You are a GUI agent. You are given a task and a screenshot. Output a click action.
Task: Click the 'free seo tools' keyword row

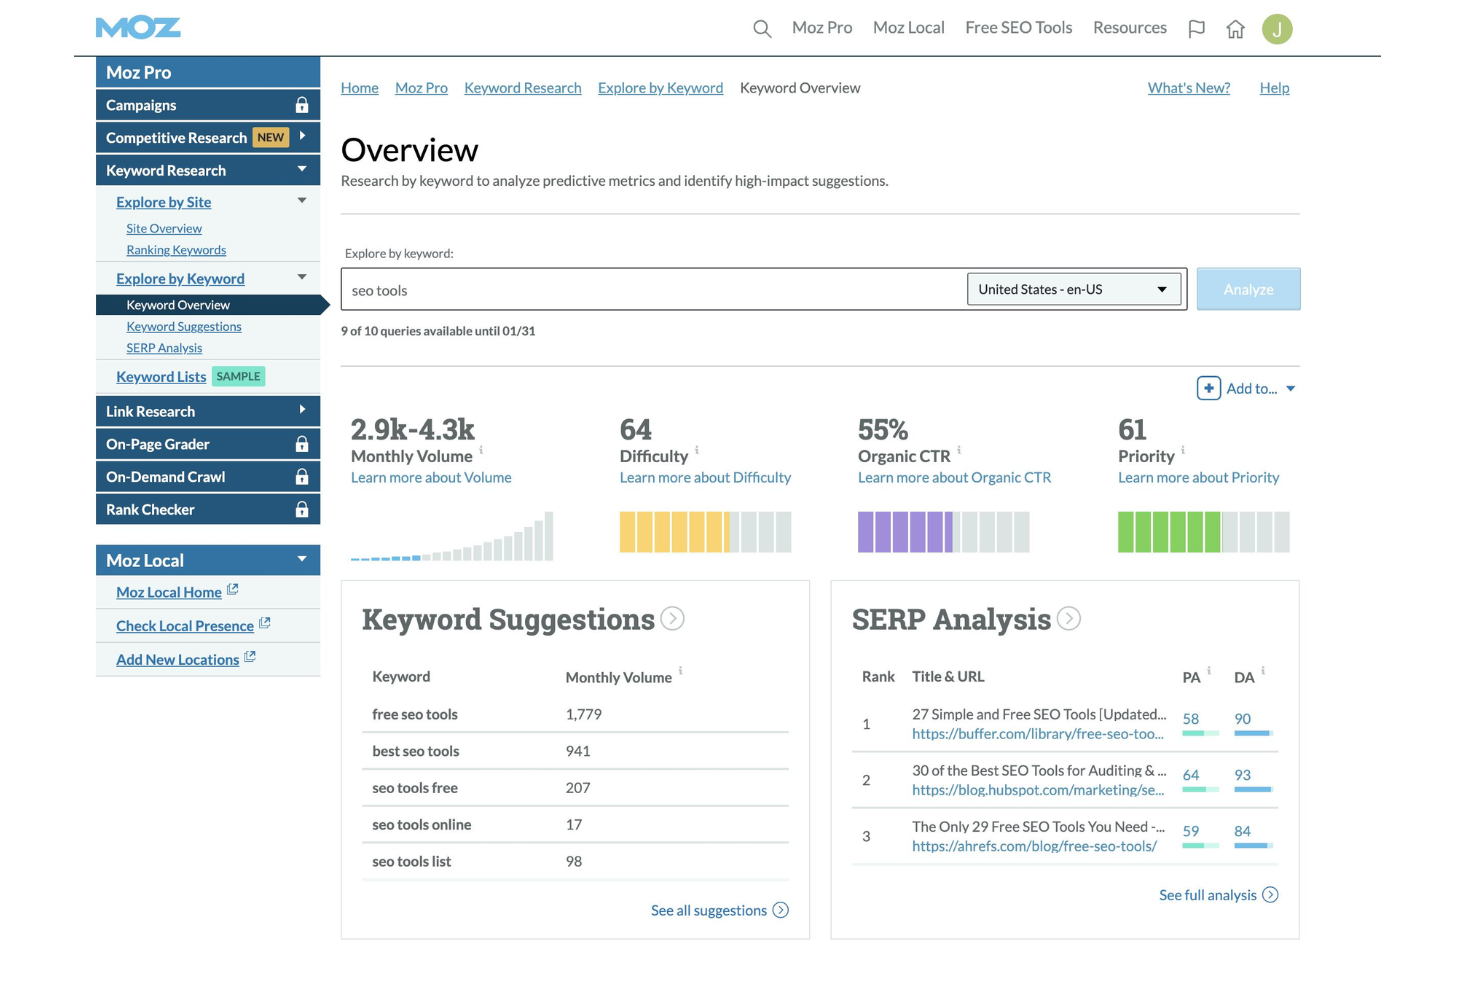pos(575,714)
